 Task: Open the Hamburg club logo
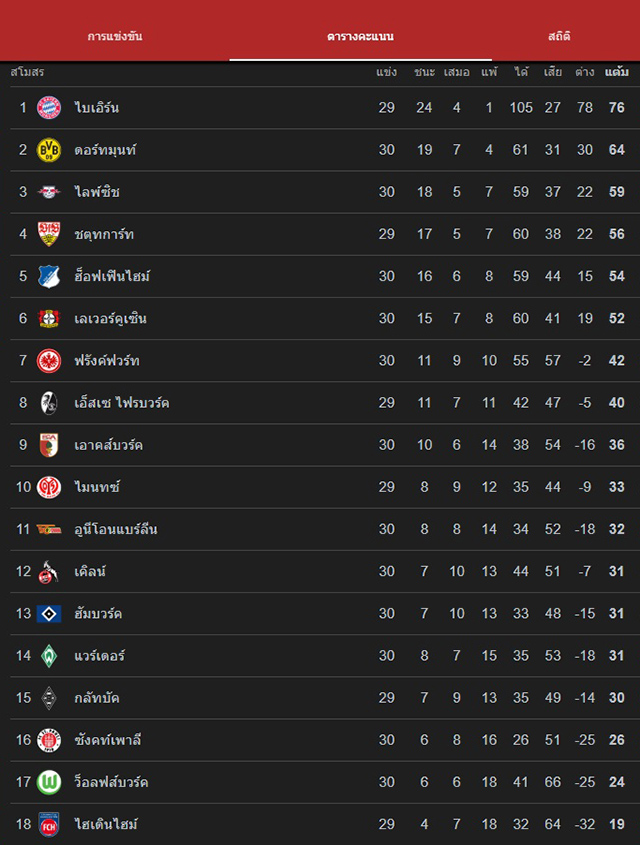(x=49, y=614)
